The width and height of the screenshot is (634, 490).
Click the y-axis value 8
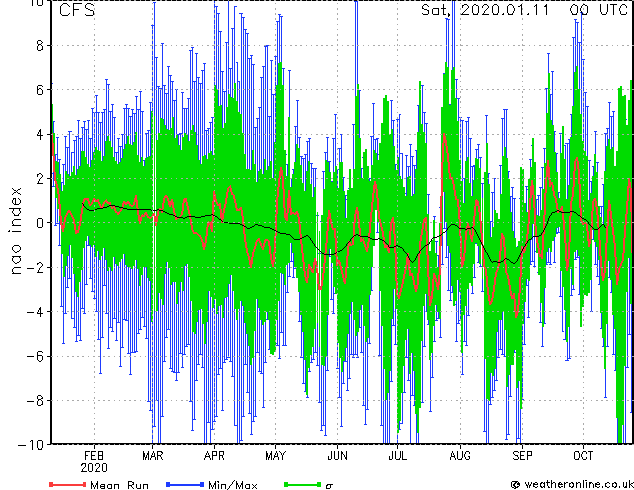point(40,46)
